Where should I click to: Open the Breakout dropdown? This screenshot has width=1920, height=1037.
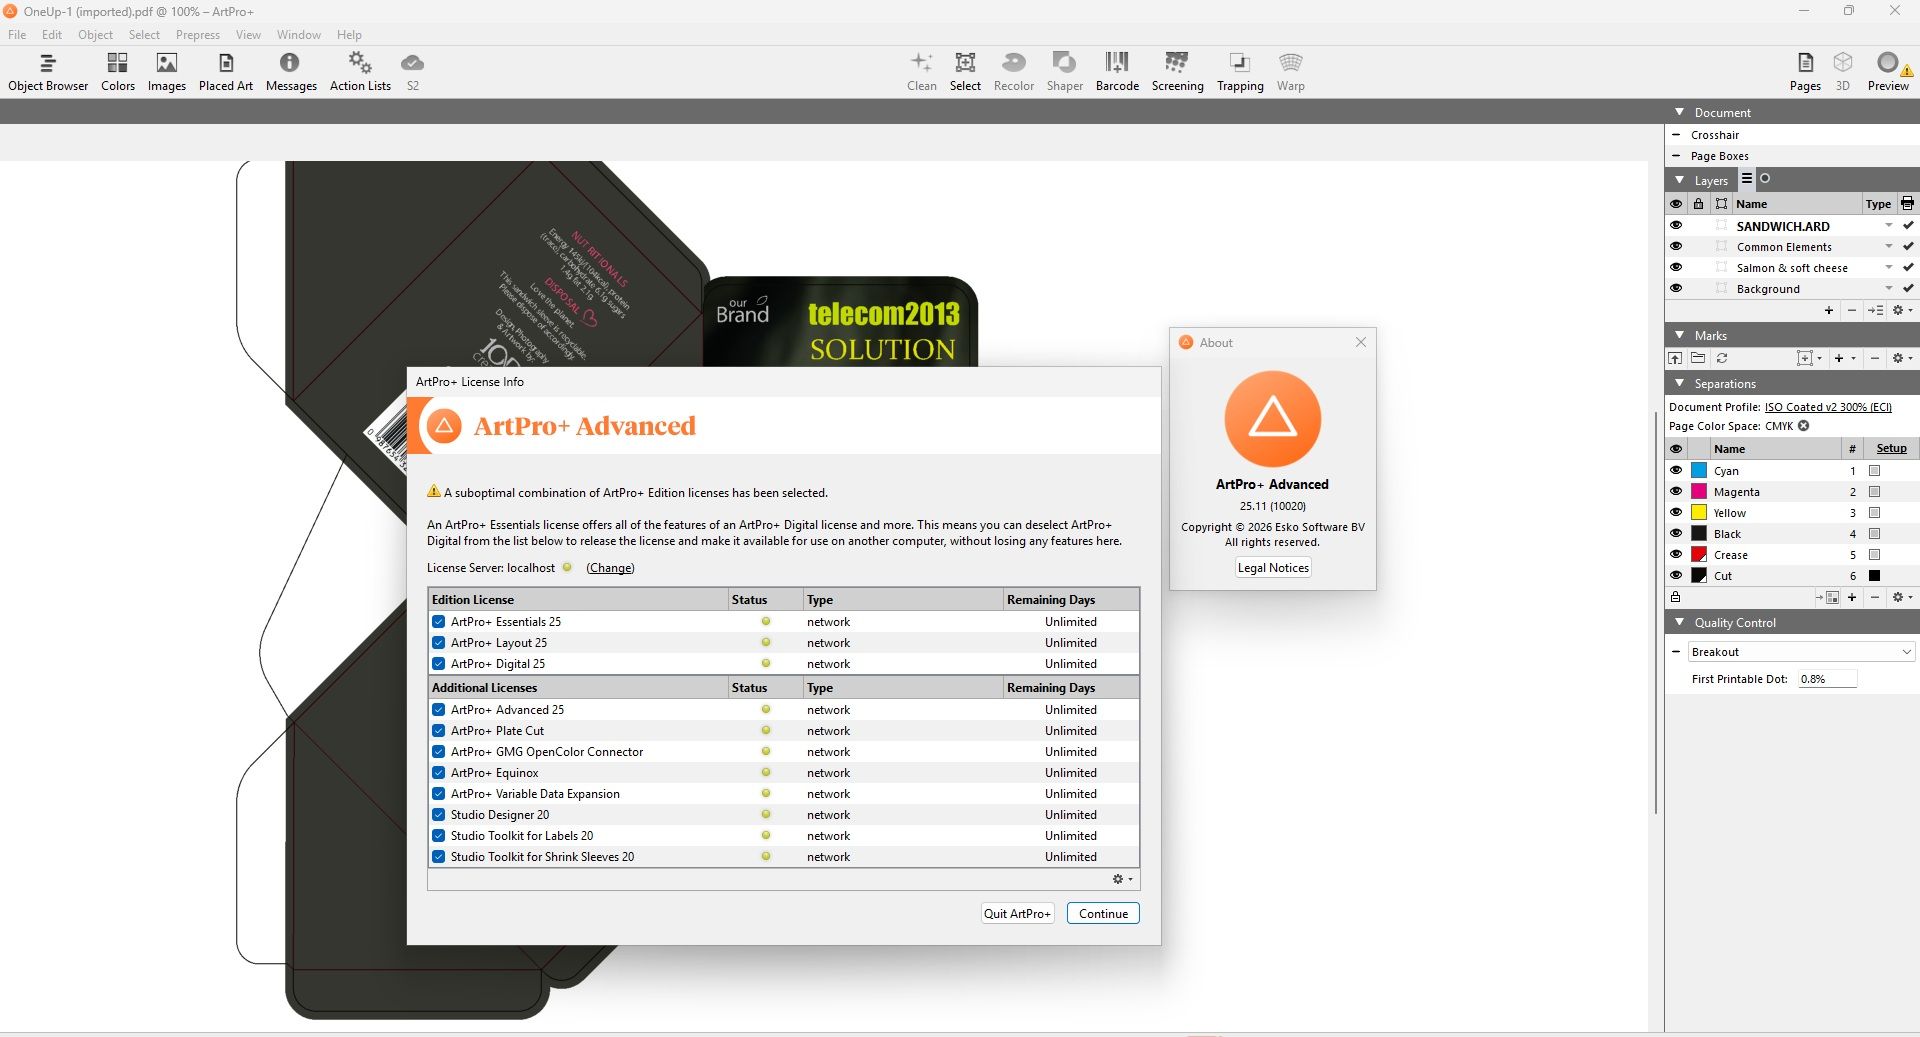(1801, 652)
